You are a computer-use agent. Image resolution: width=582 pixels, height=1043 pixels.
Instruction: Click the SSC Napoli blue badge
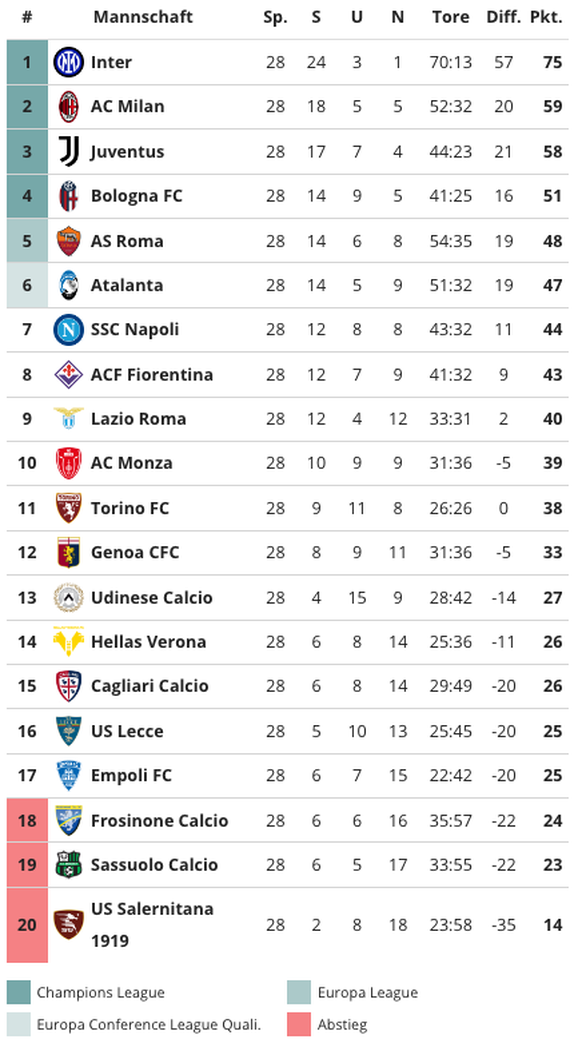point(69,330)
